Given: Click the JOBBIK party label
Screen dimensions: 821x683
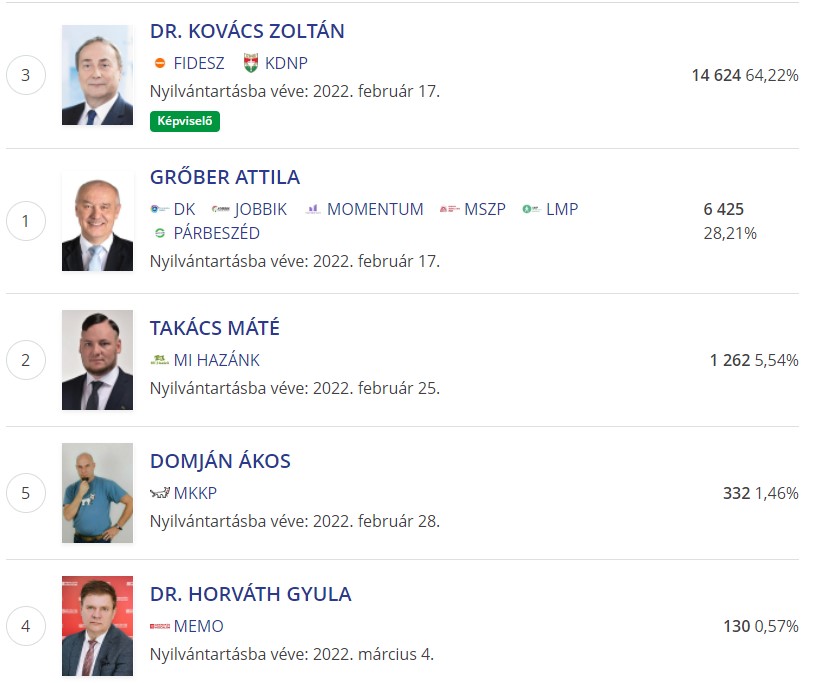Looking at the screenshot, I should (260, 209).
